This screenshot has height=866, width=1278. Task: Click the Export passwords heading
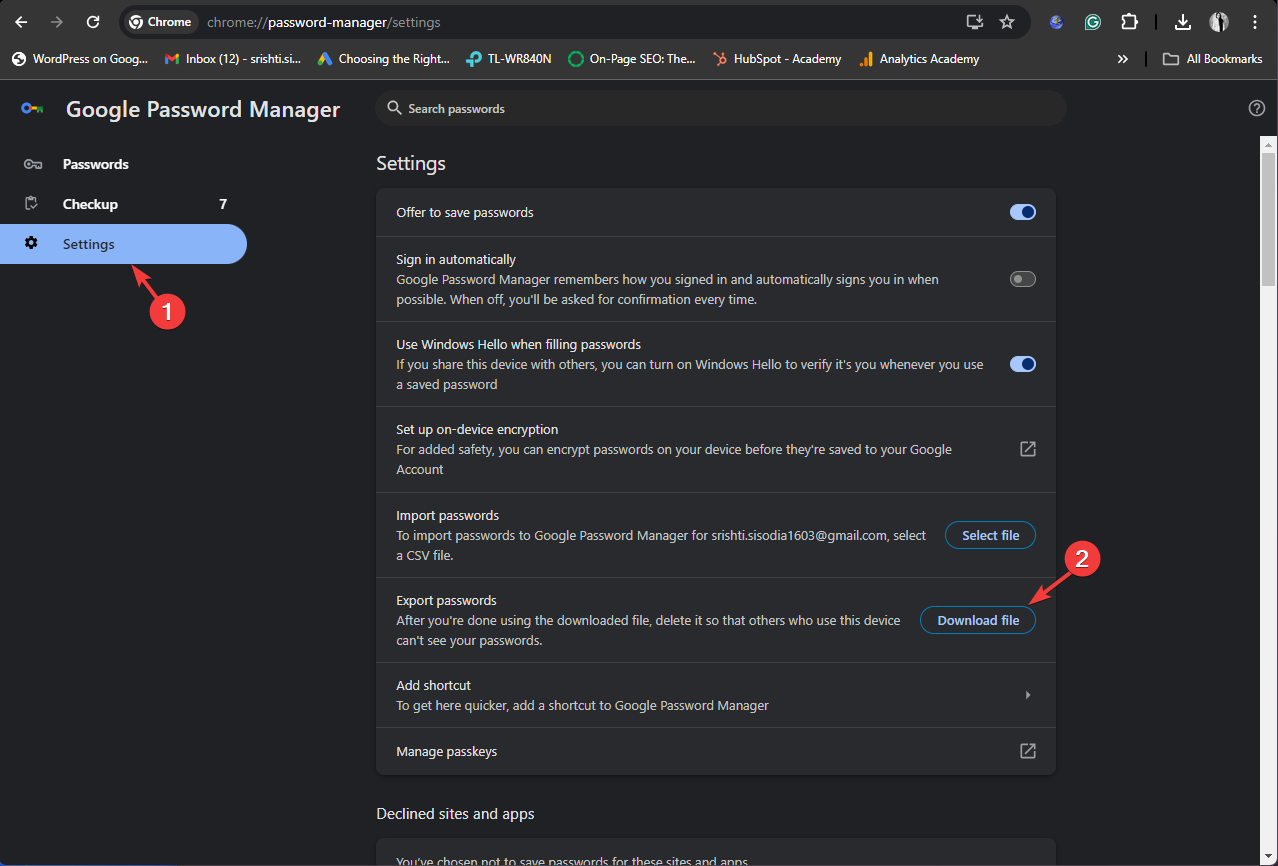point(446,600)
